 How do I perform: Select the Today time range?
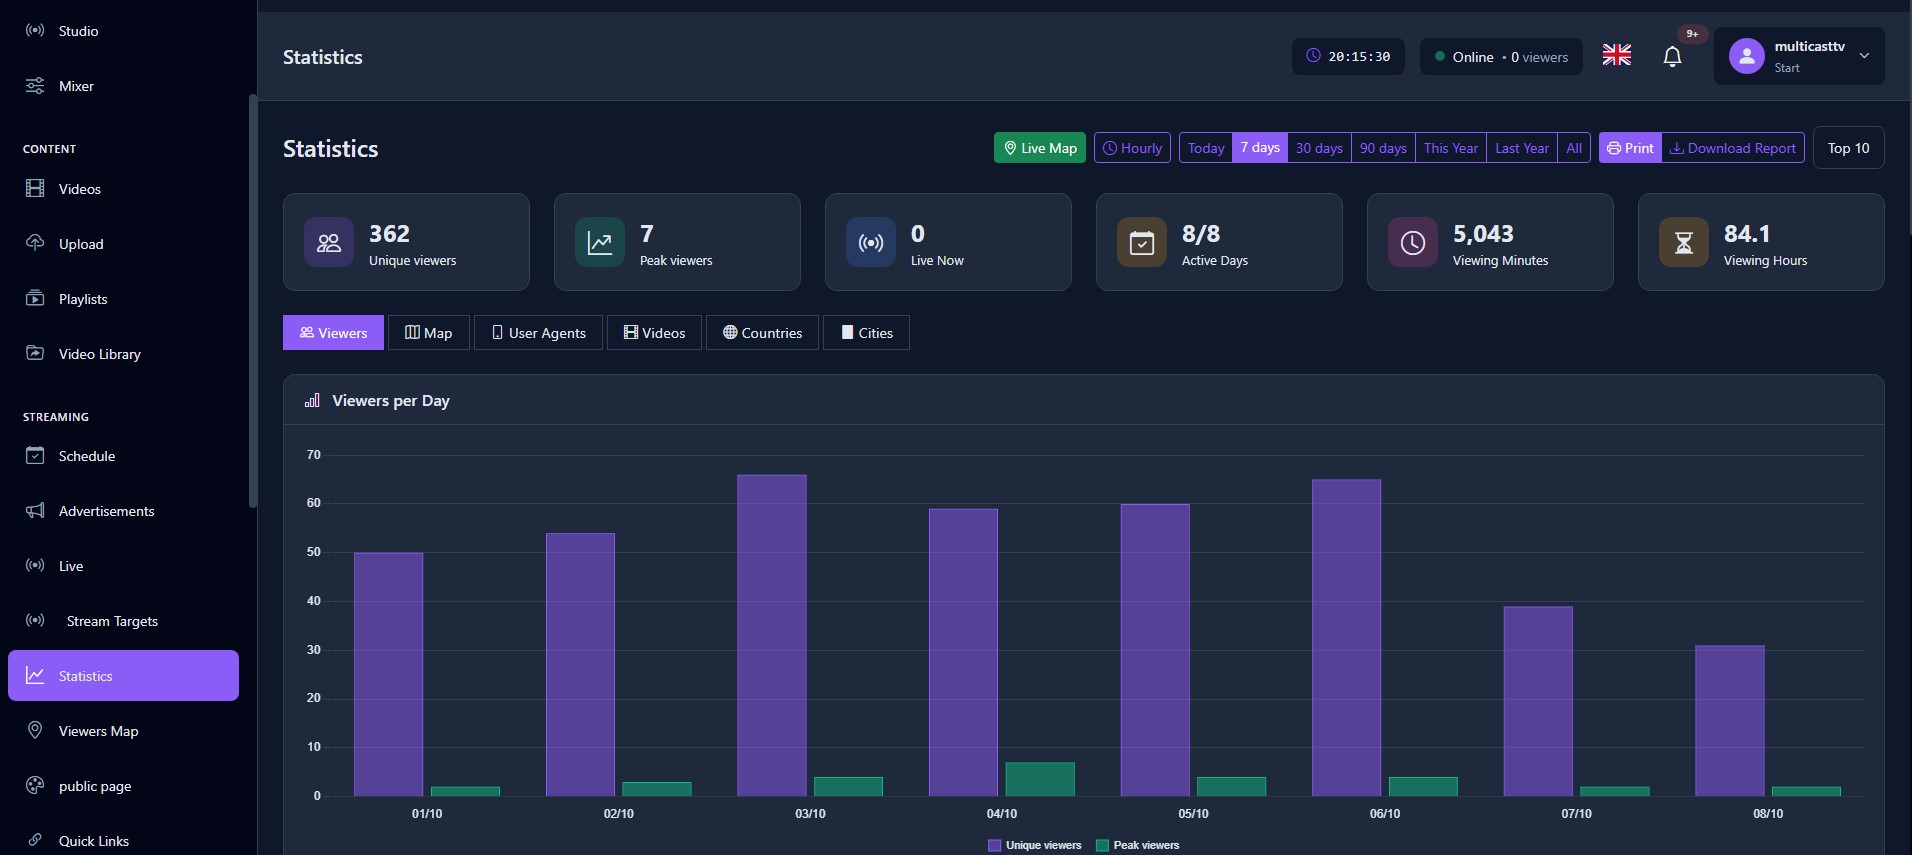[x=1206, y=148]
